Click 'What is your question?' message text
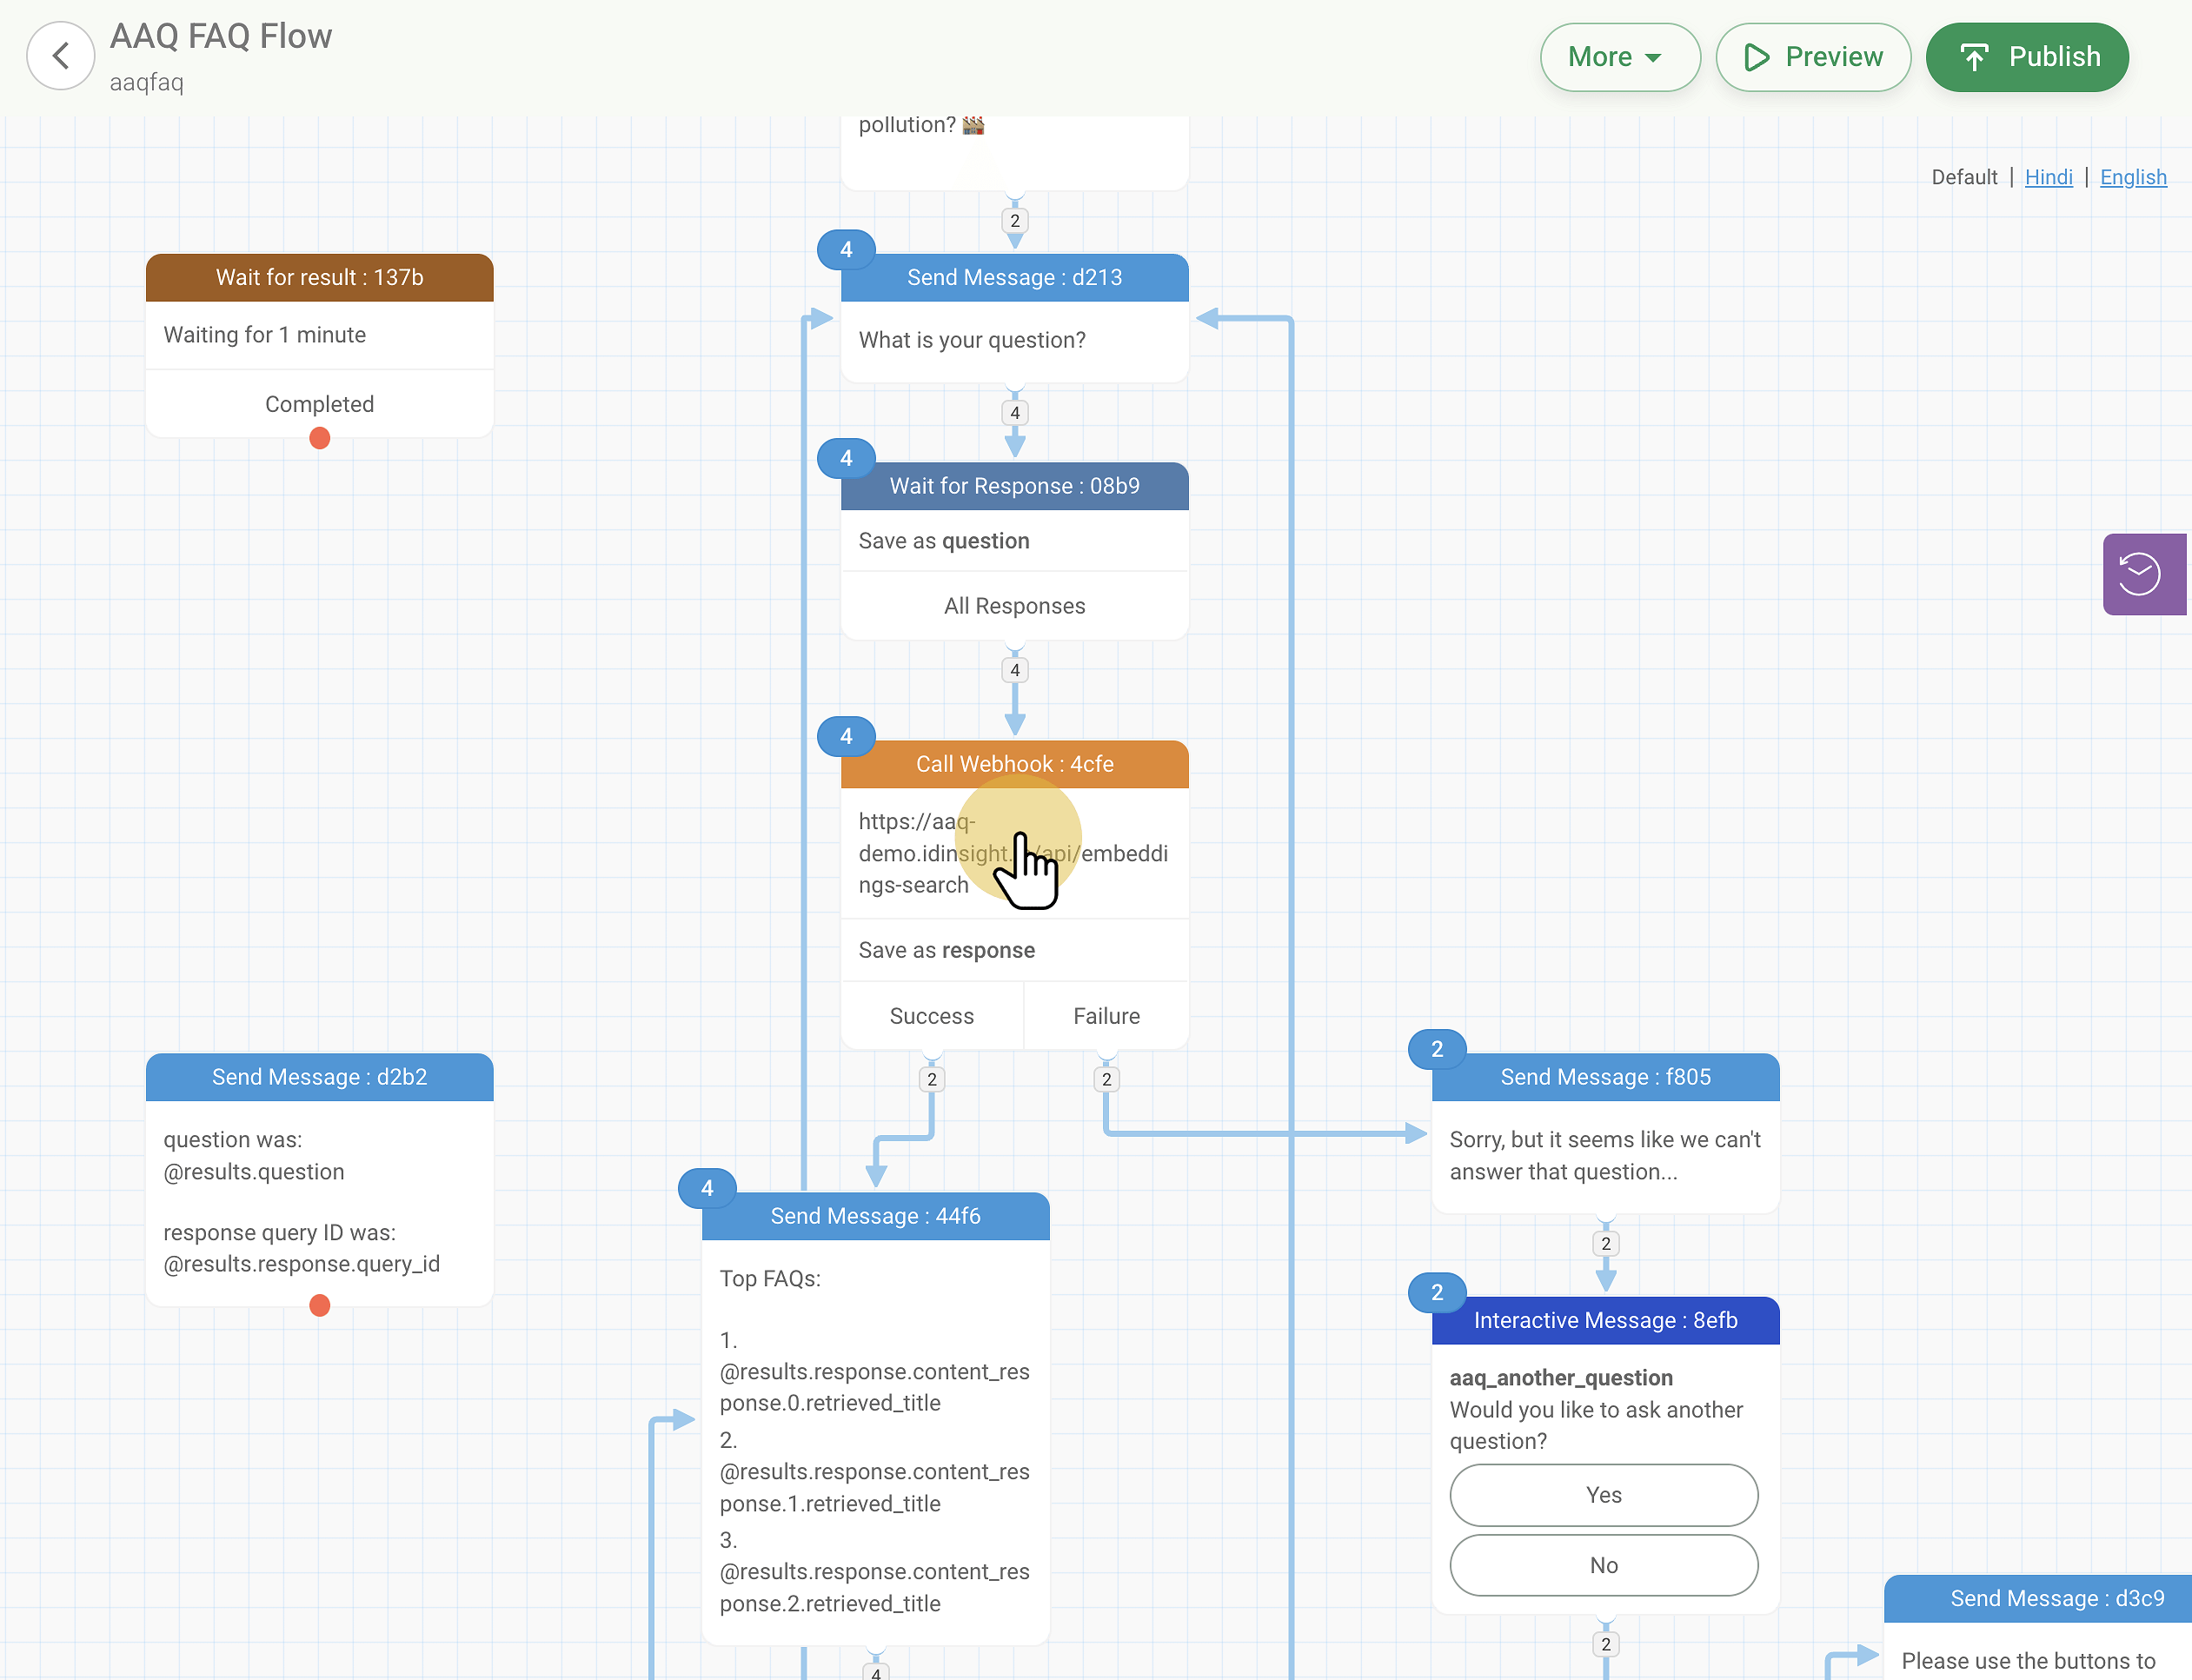This screenshot has height=1680, width=2192. [x=972, y=340]
